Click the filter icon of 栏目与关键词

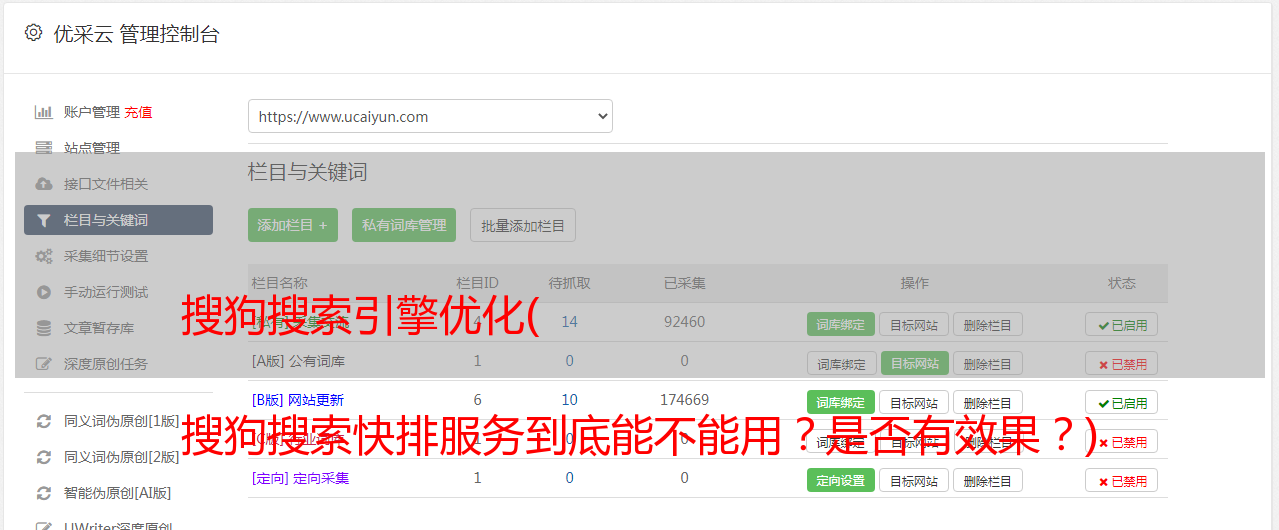coord(44,220)
